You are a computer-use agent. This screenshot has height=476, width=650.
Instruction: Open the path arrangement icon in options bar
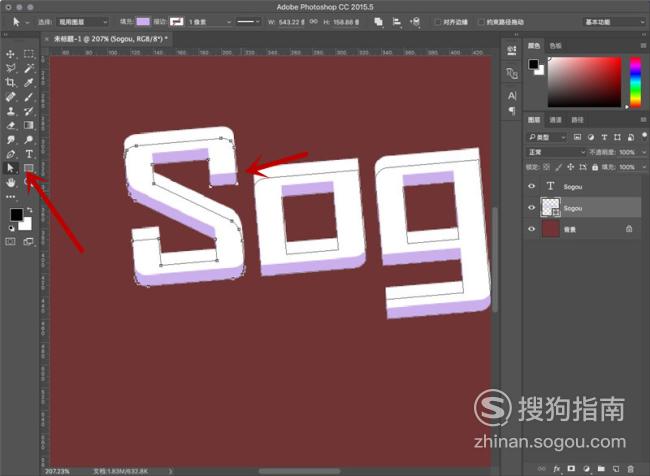pos(415,22)
